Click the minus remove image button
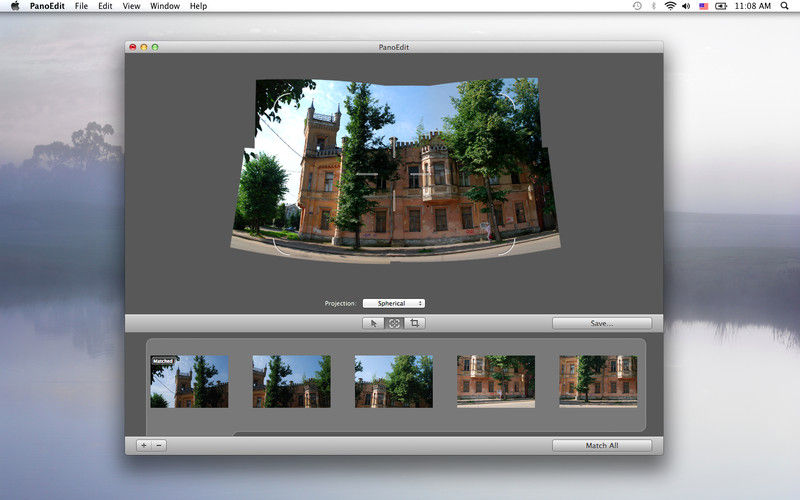Screen dimensions: 800x500 tap(159, 445)
